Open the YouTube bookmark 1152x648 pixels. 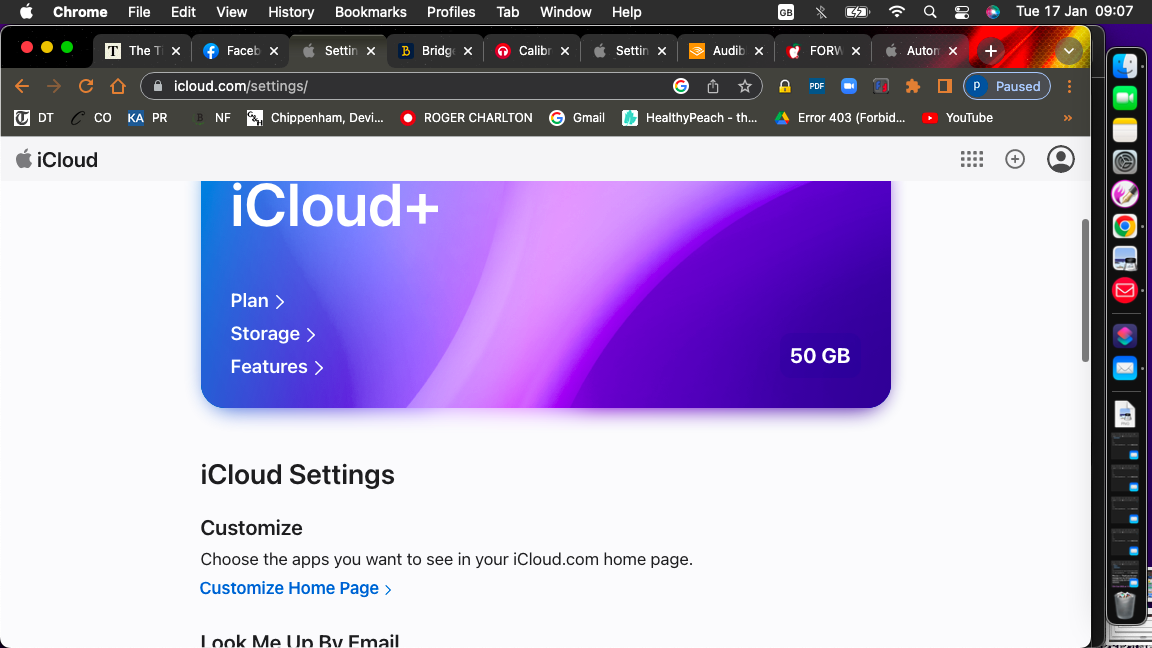coord(957,118)
